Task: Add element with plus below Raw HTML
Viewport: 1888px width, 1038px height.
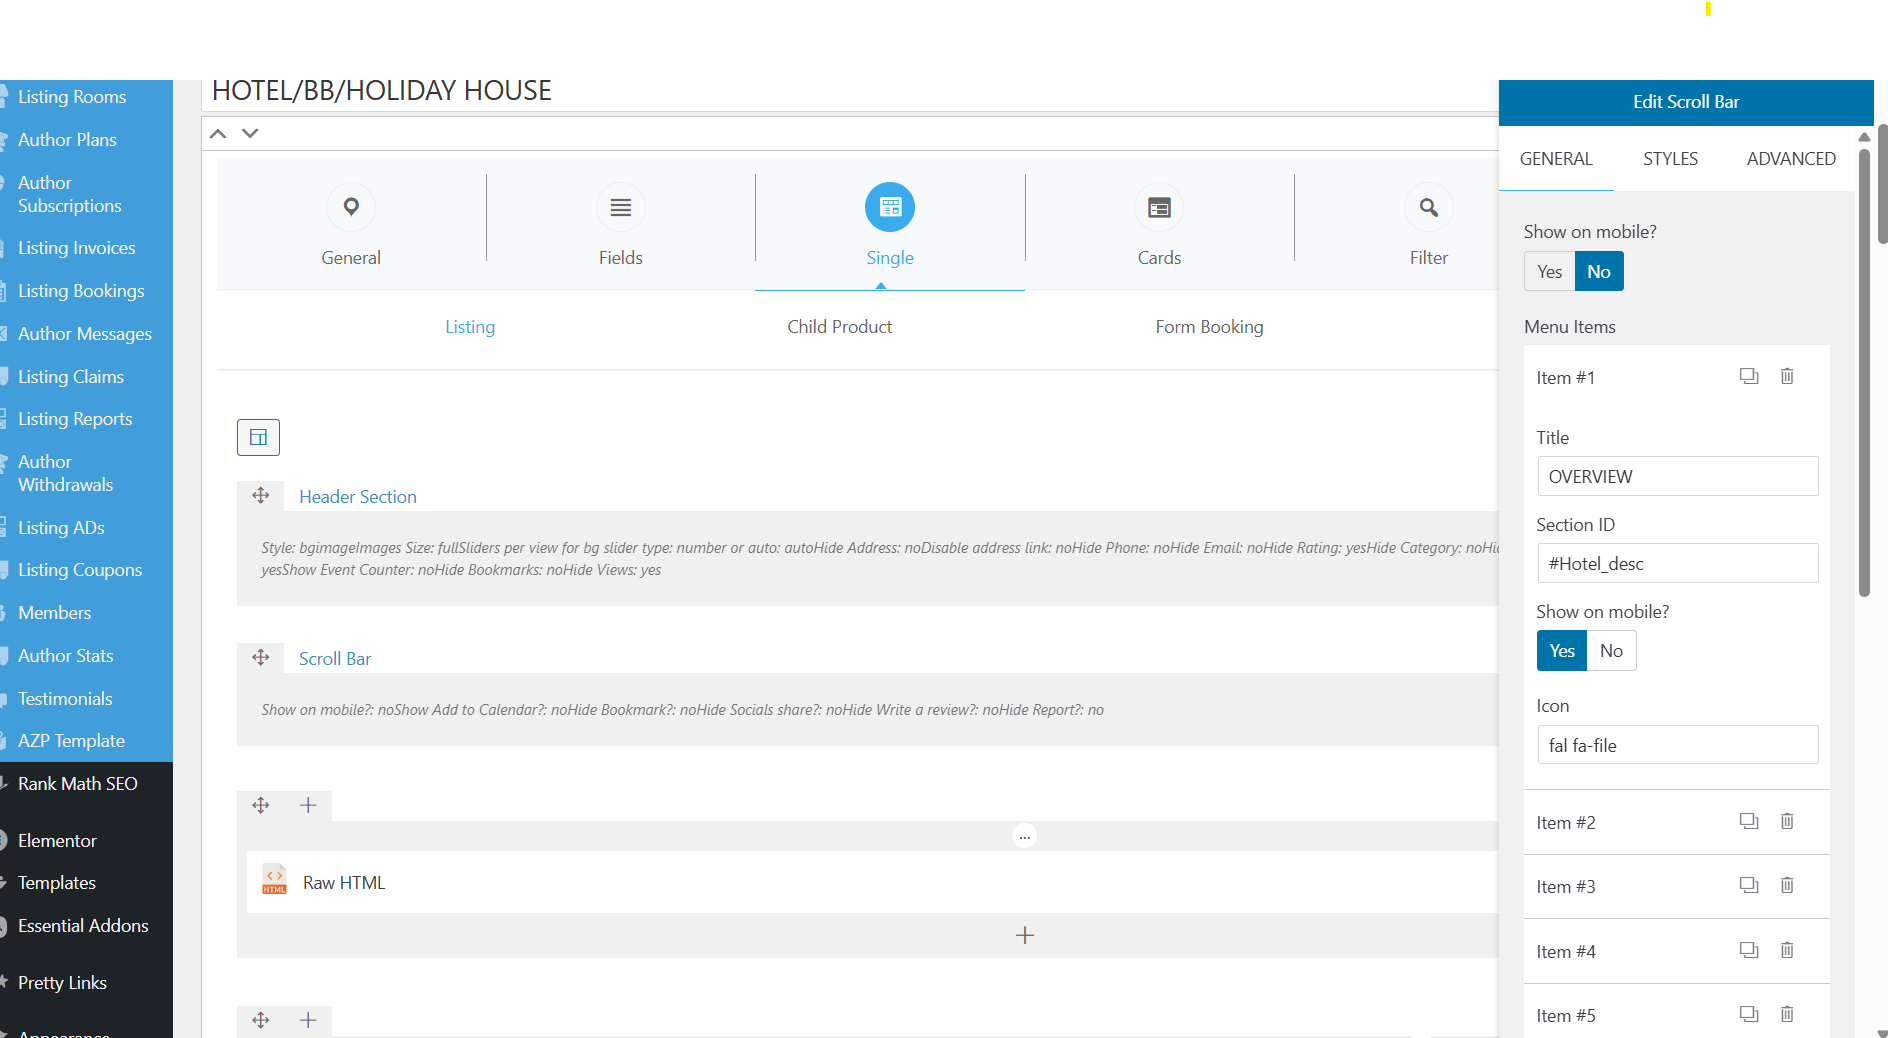Action: tap(1025, 935)
